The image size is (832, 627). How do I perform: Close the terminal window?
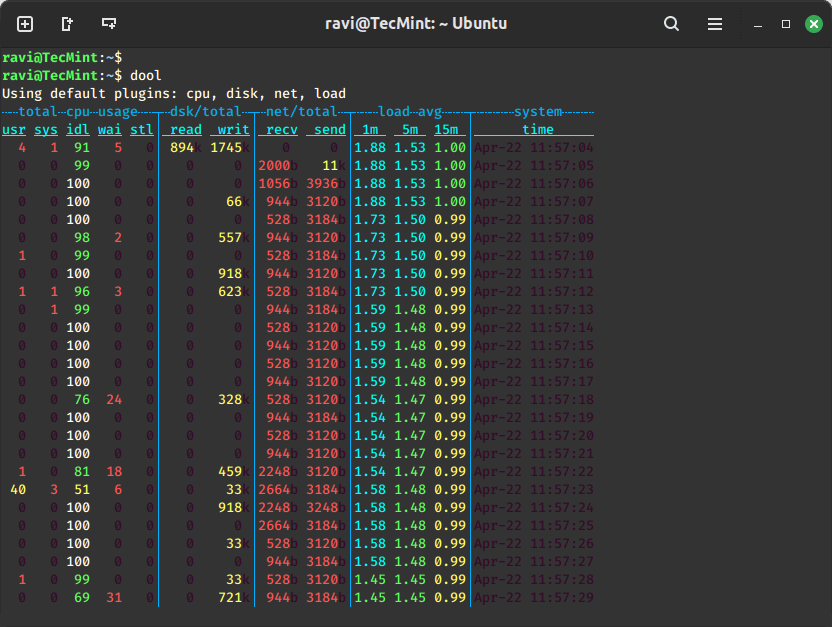(813, 24)
